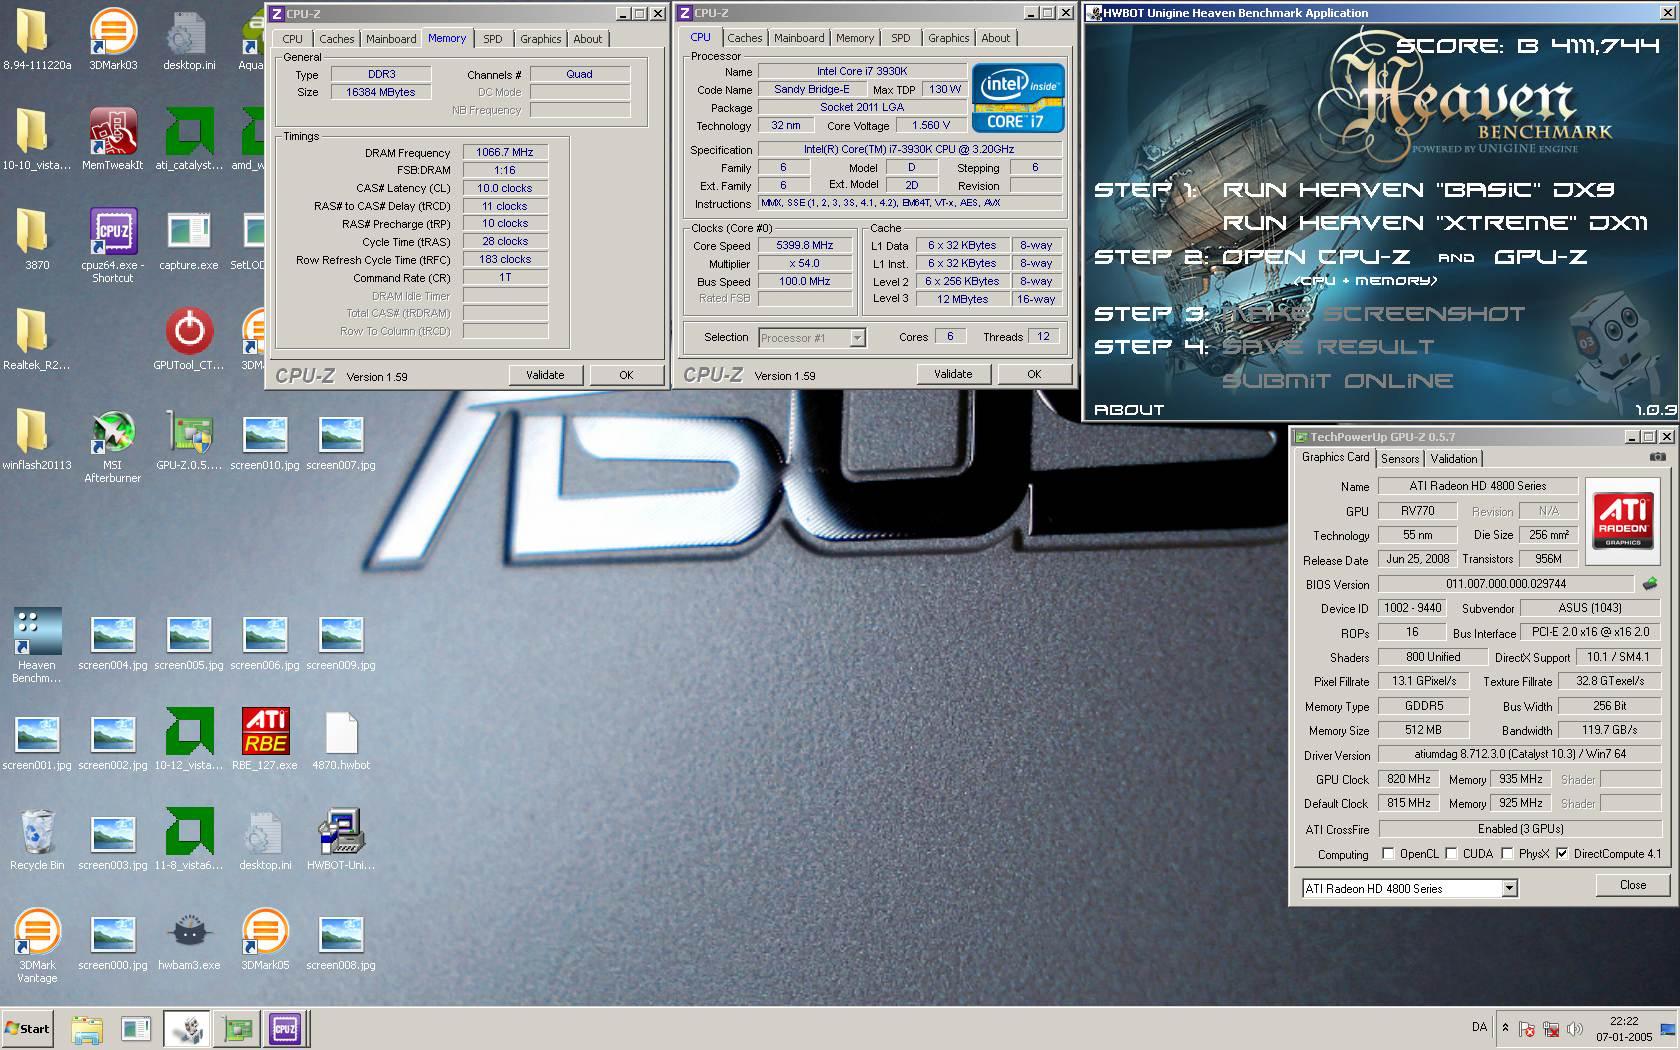Click Validate in the CPU tab window

click(x=953, y=374)
